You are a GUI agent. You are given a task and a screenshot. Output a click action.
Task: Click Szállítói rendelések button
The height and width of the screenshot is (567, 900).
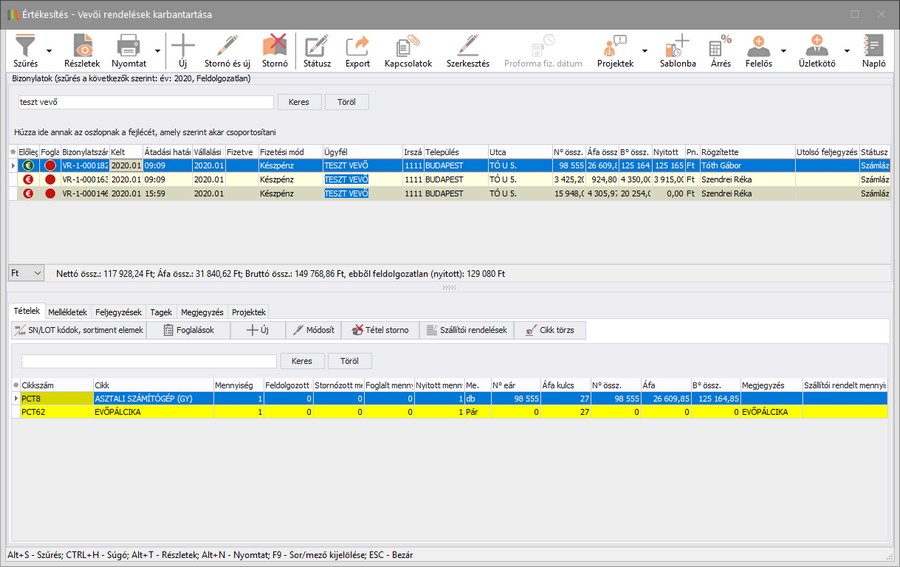465,330
